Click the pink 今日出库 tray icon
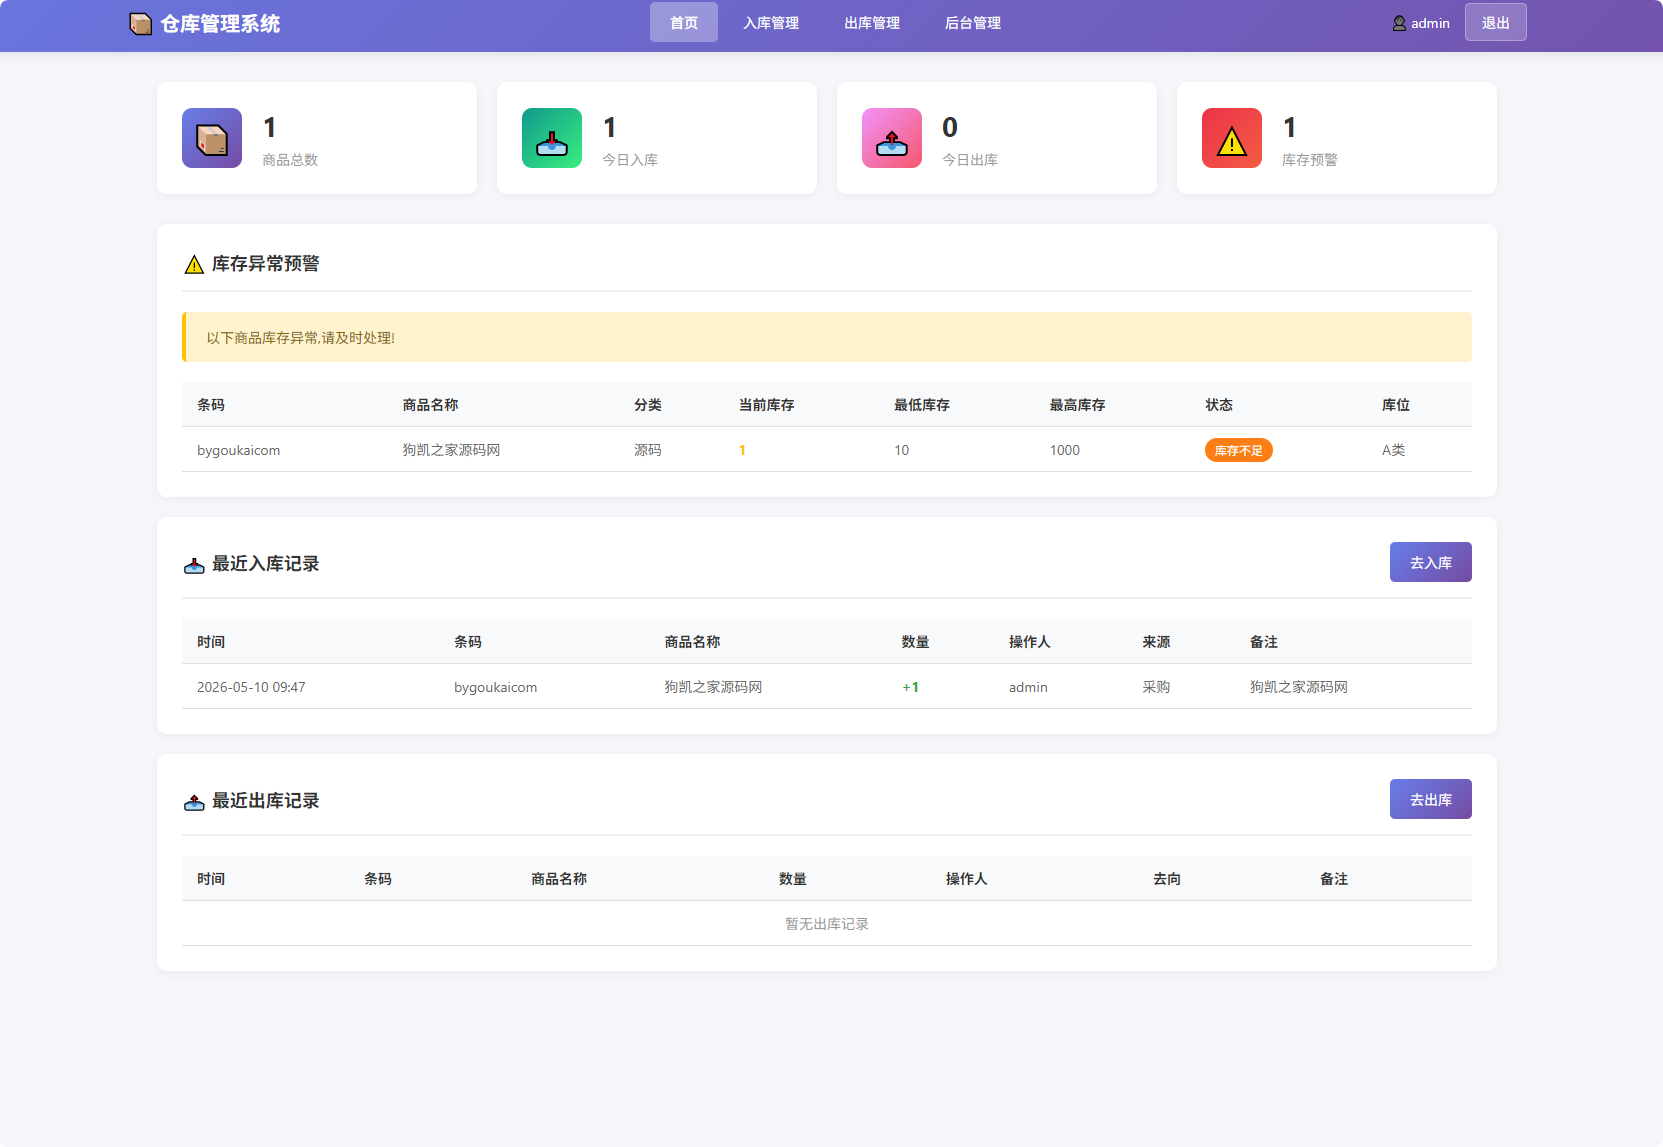Screen dimensions: 1663x1147 892,138
